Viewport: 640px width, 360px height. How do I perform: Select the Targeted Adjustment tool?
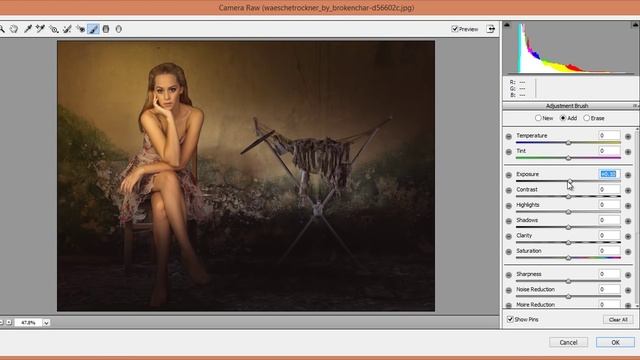(x=54, y=29)
